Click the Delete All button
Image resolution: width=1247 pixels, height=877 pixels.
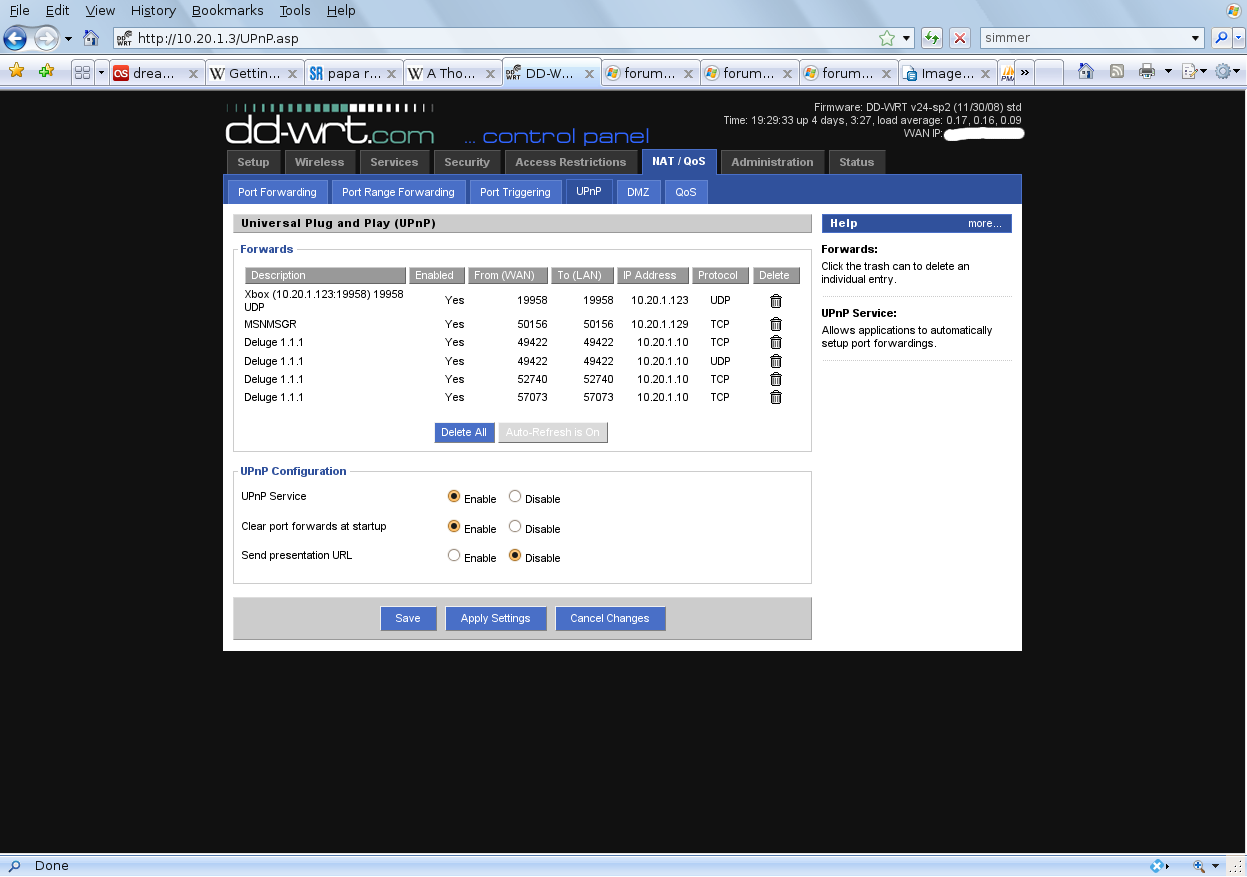click(464, 432)
